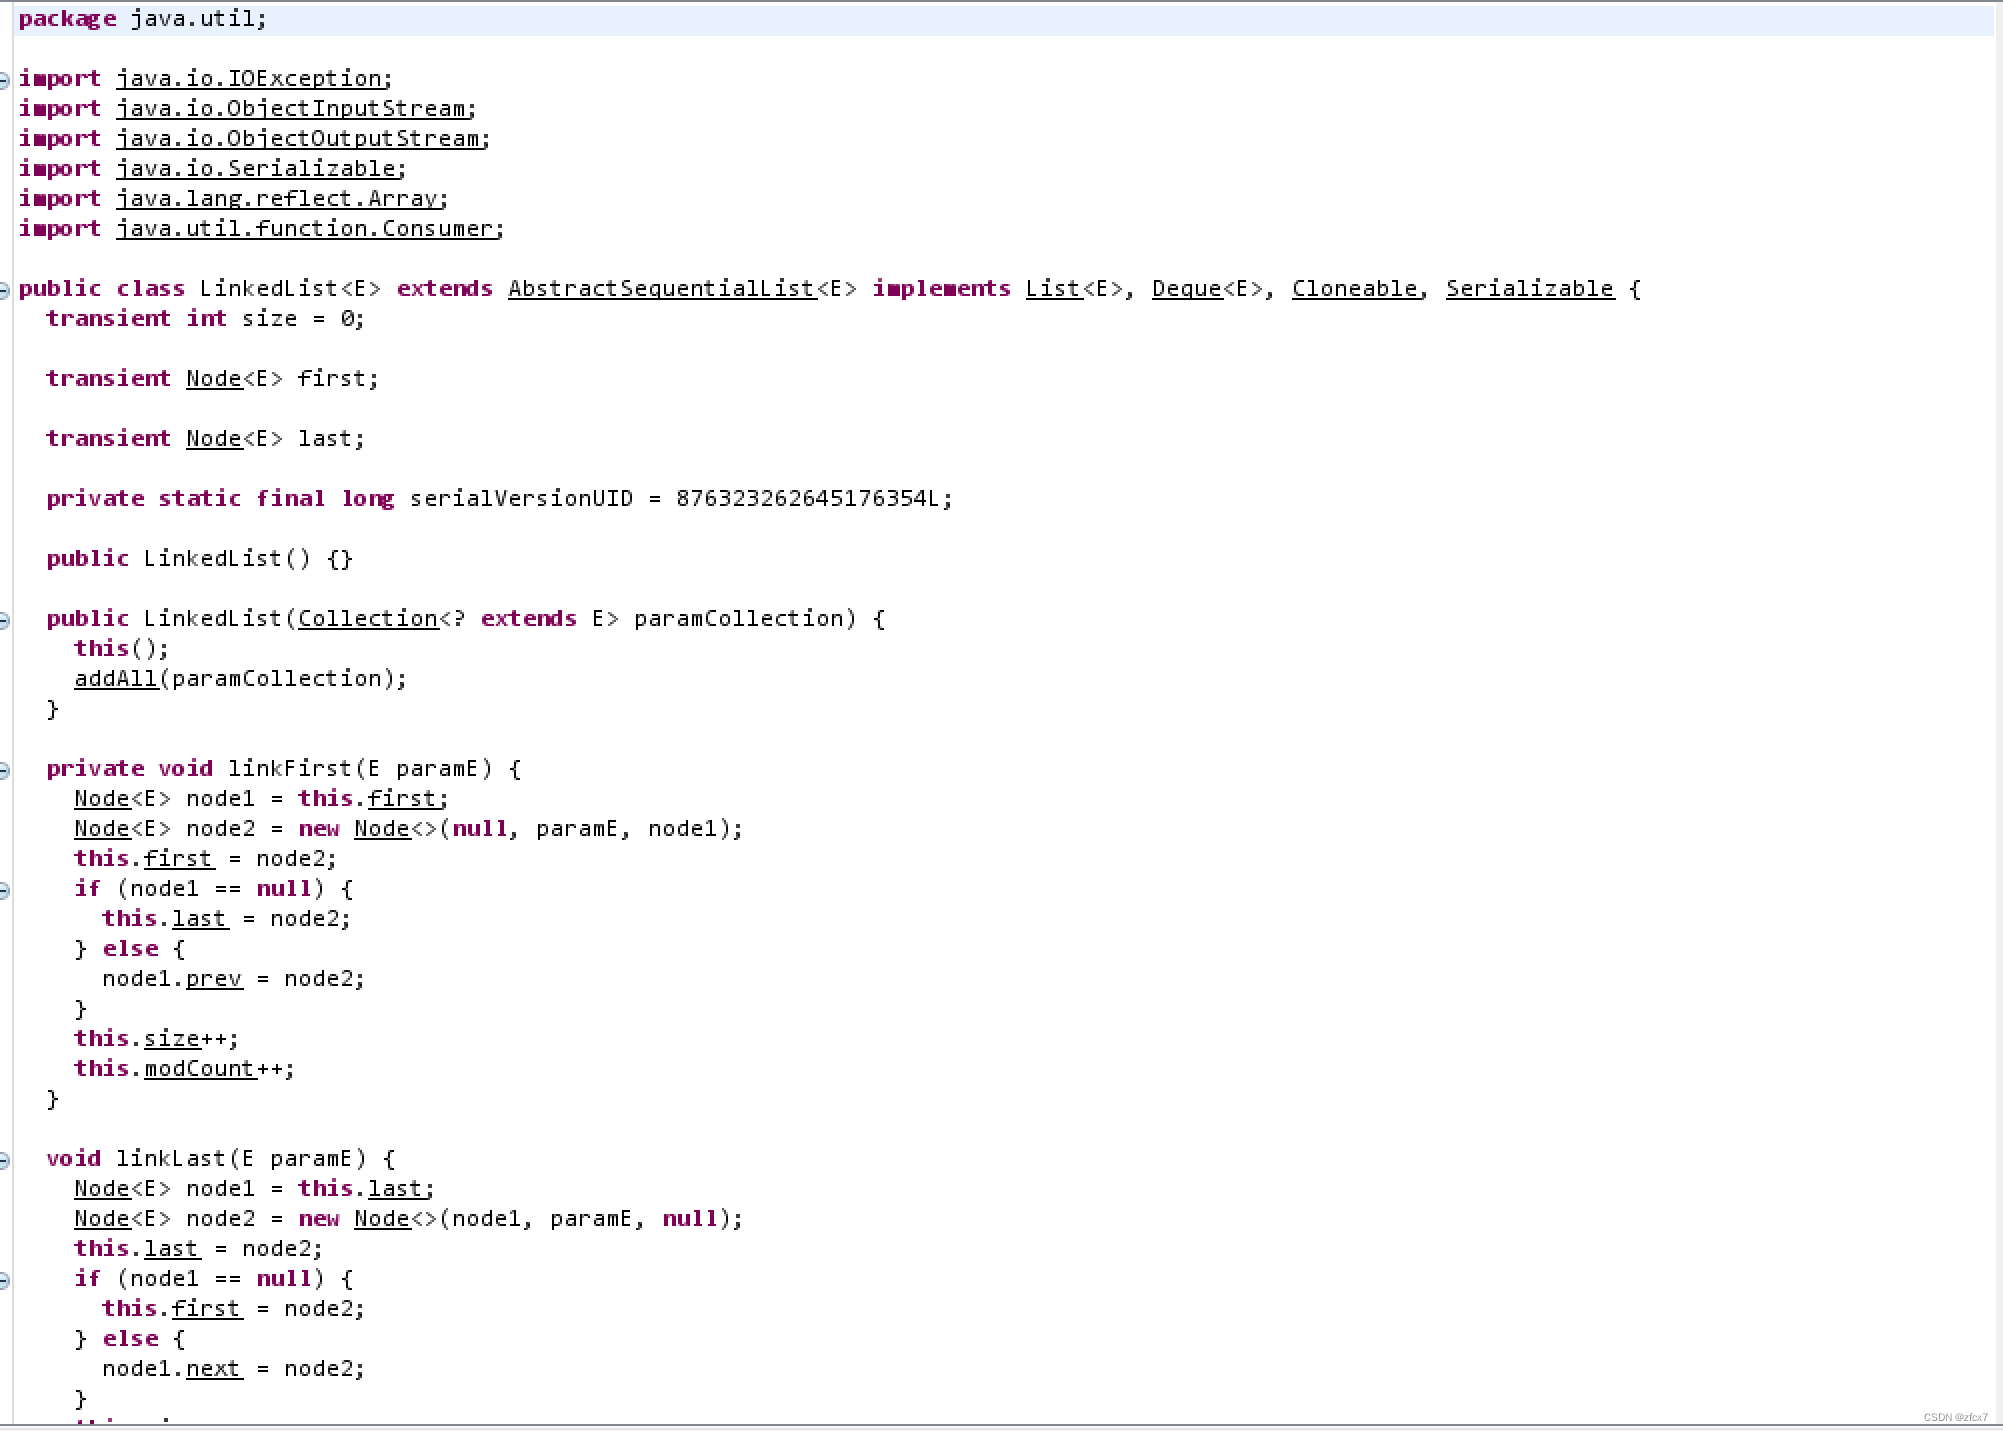Collapse the linkFirst method fold marker
2003x1431 pixels.
(4, 770)
